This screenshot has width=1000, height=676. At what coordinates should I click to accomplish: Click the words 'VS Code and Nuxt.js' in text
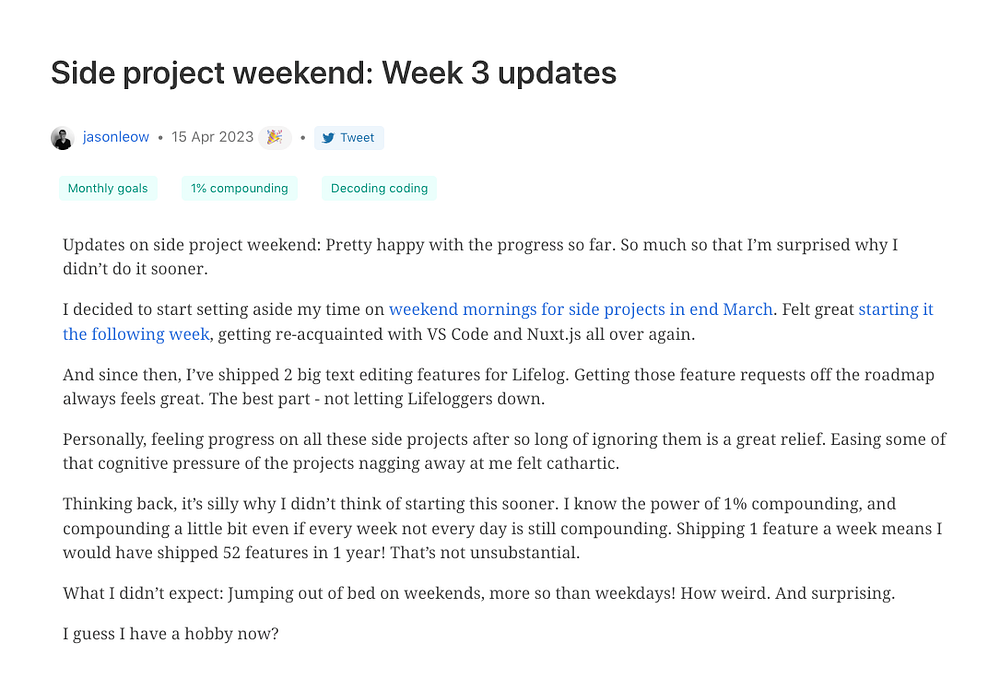(x=504, y=334)
